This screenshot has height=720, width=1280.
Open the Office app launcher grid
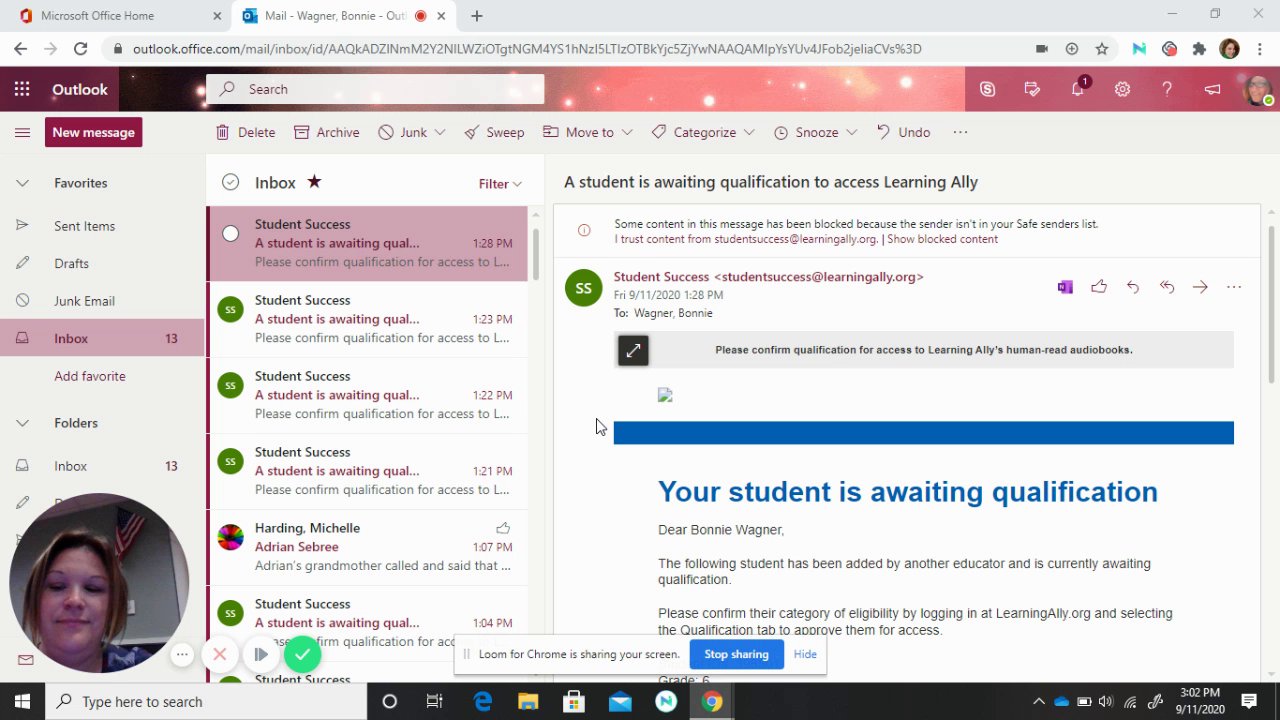(22, 89)
